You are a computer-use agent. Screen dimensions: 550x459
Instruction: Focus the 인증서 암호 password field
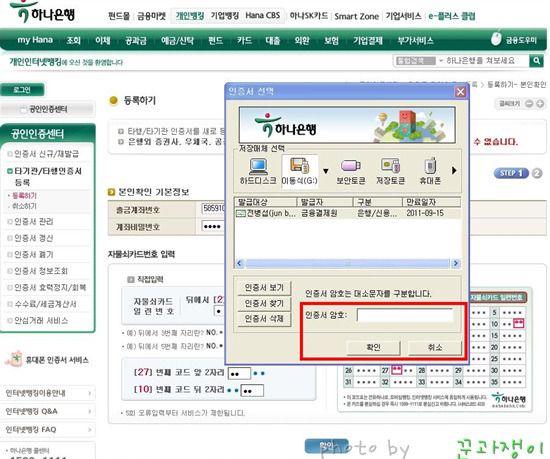pyautogui.click(x=405, y=315)
